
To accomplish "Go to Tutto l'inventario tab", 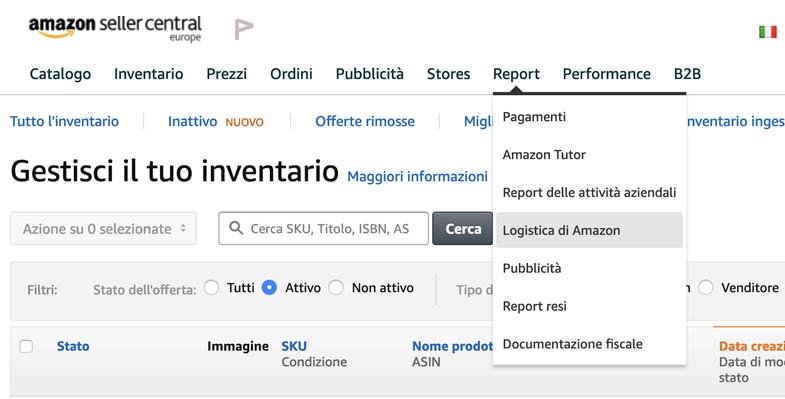I will point(65,121).
